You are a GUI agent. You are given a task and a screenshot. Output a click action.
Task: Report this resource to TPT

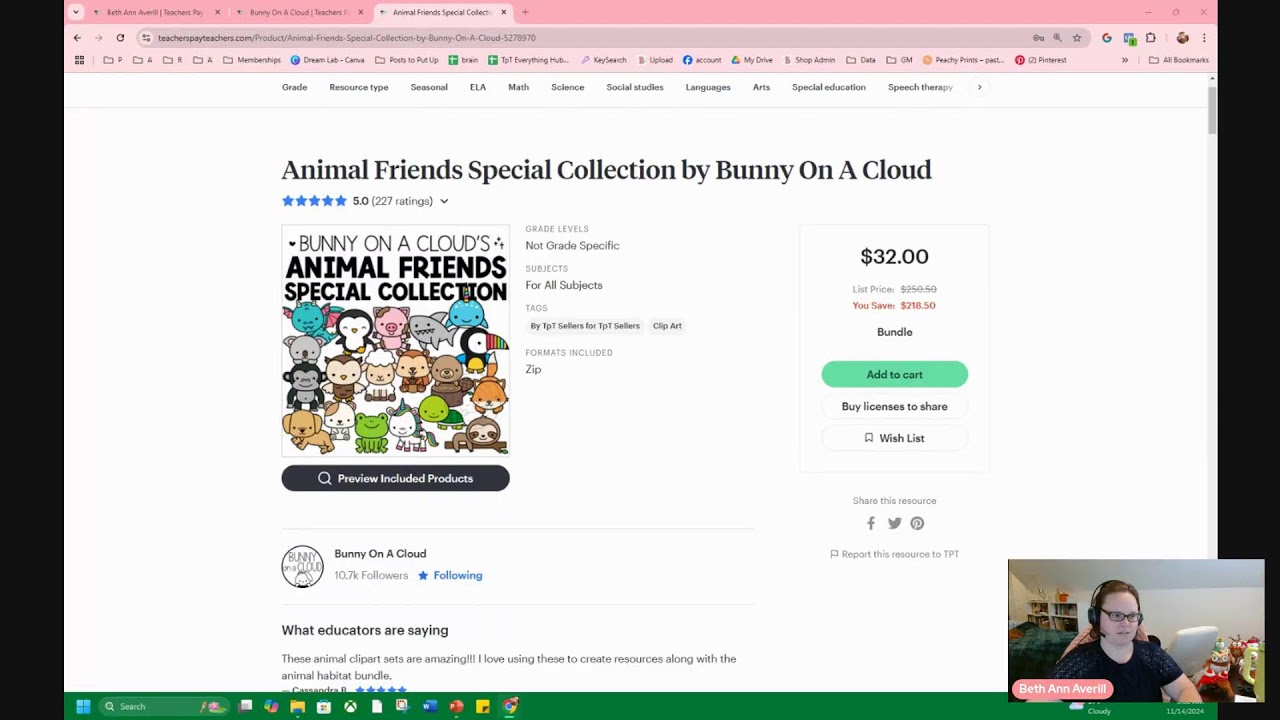pyautogui.click(x=894, y=554)
